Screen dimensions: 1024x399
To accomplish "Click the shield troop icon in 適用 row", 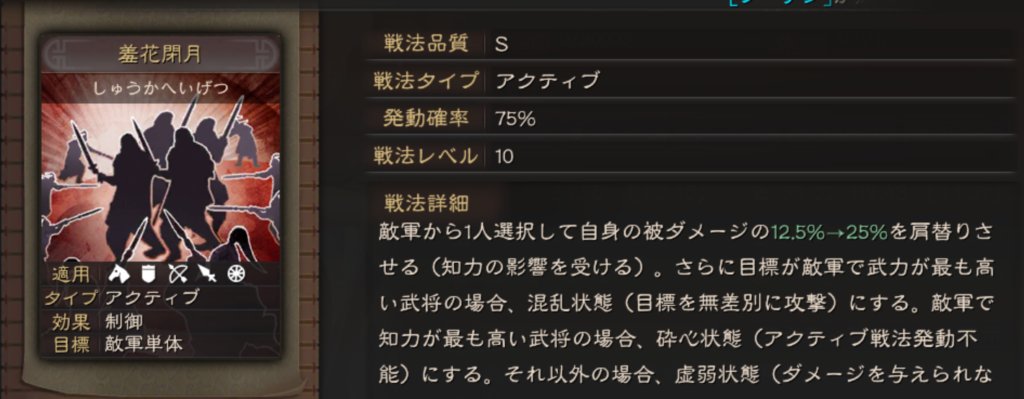I will pos(146,274).
